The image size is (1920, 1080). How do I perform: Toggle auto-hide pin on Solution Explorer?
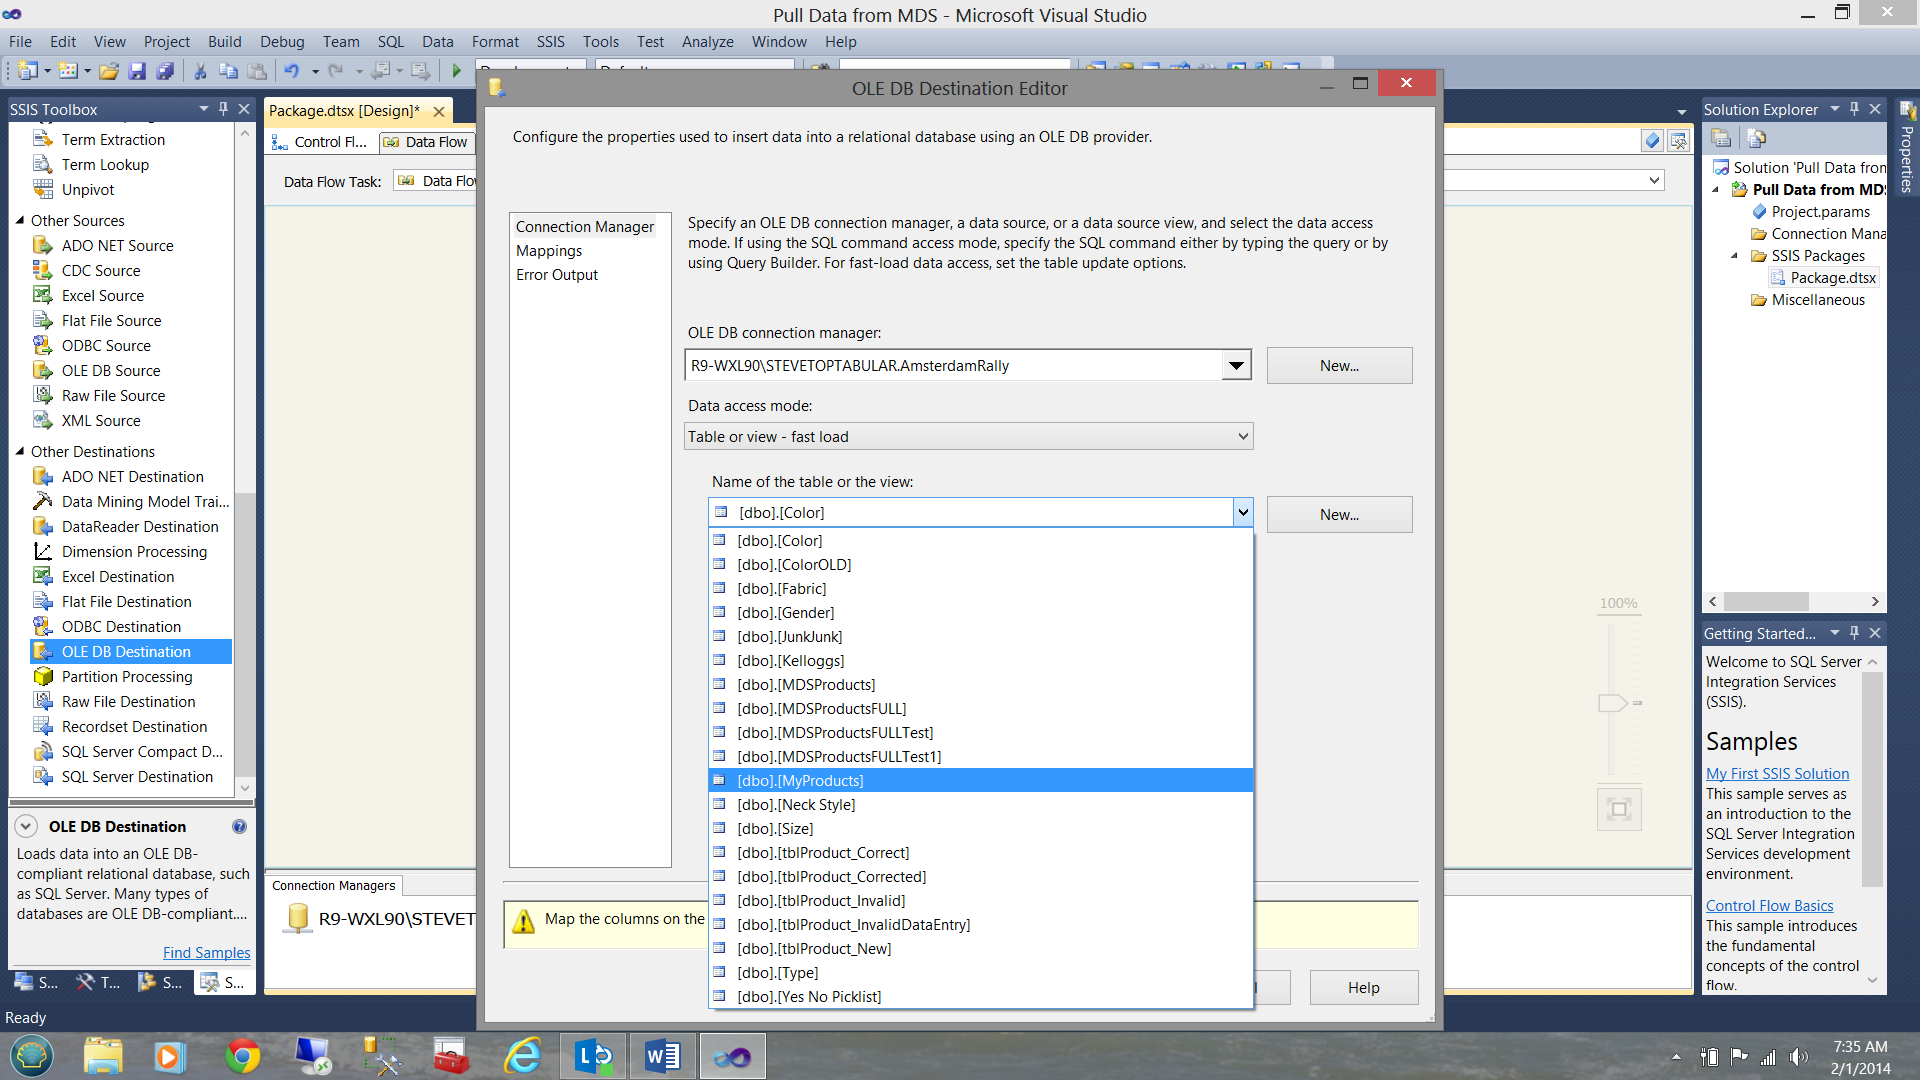1854,109
